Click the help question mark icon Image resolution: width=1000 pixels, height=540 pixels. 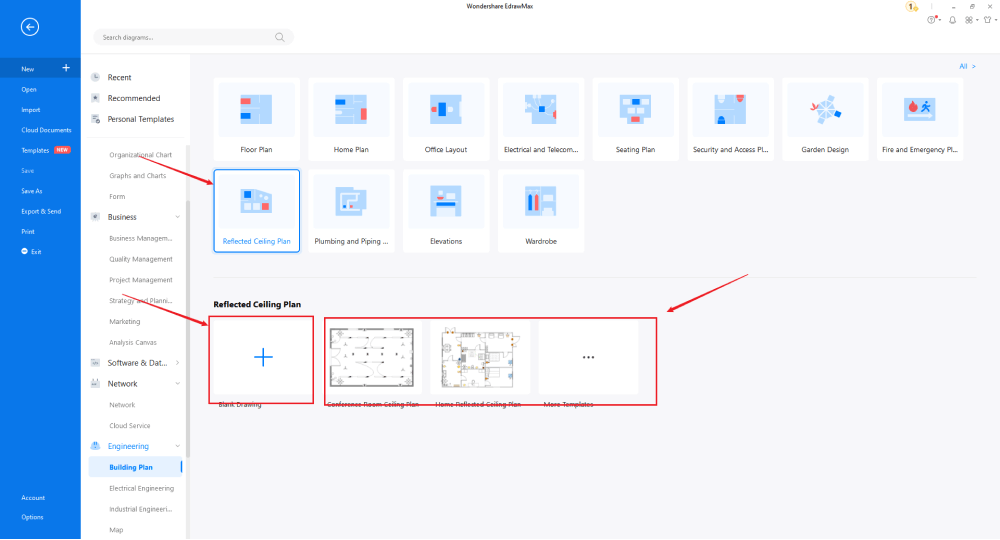point(932,20)
